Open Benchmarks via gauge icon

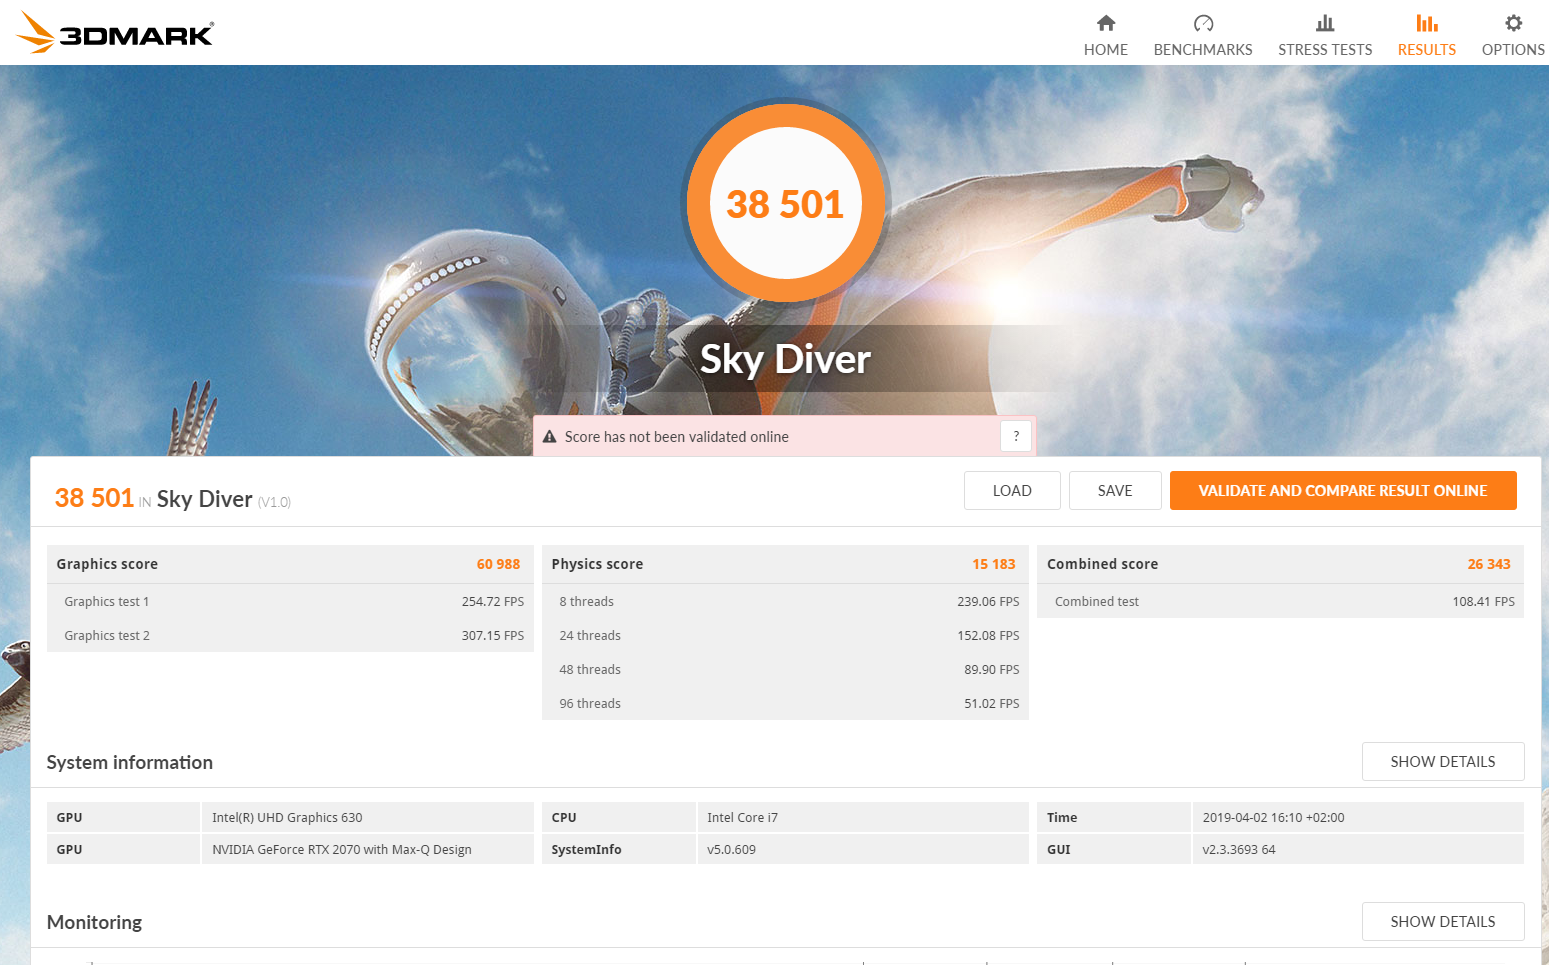pyautogui.click(x=1203, y=23)
